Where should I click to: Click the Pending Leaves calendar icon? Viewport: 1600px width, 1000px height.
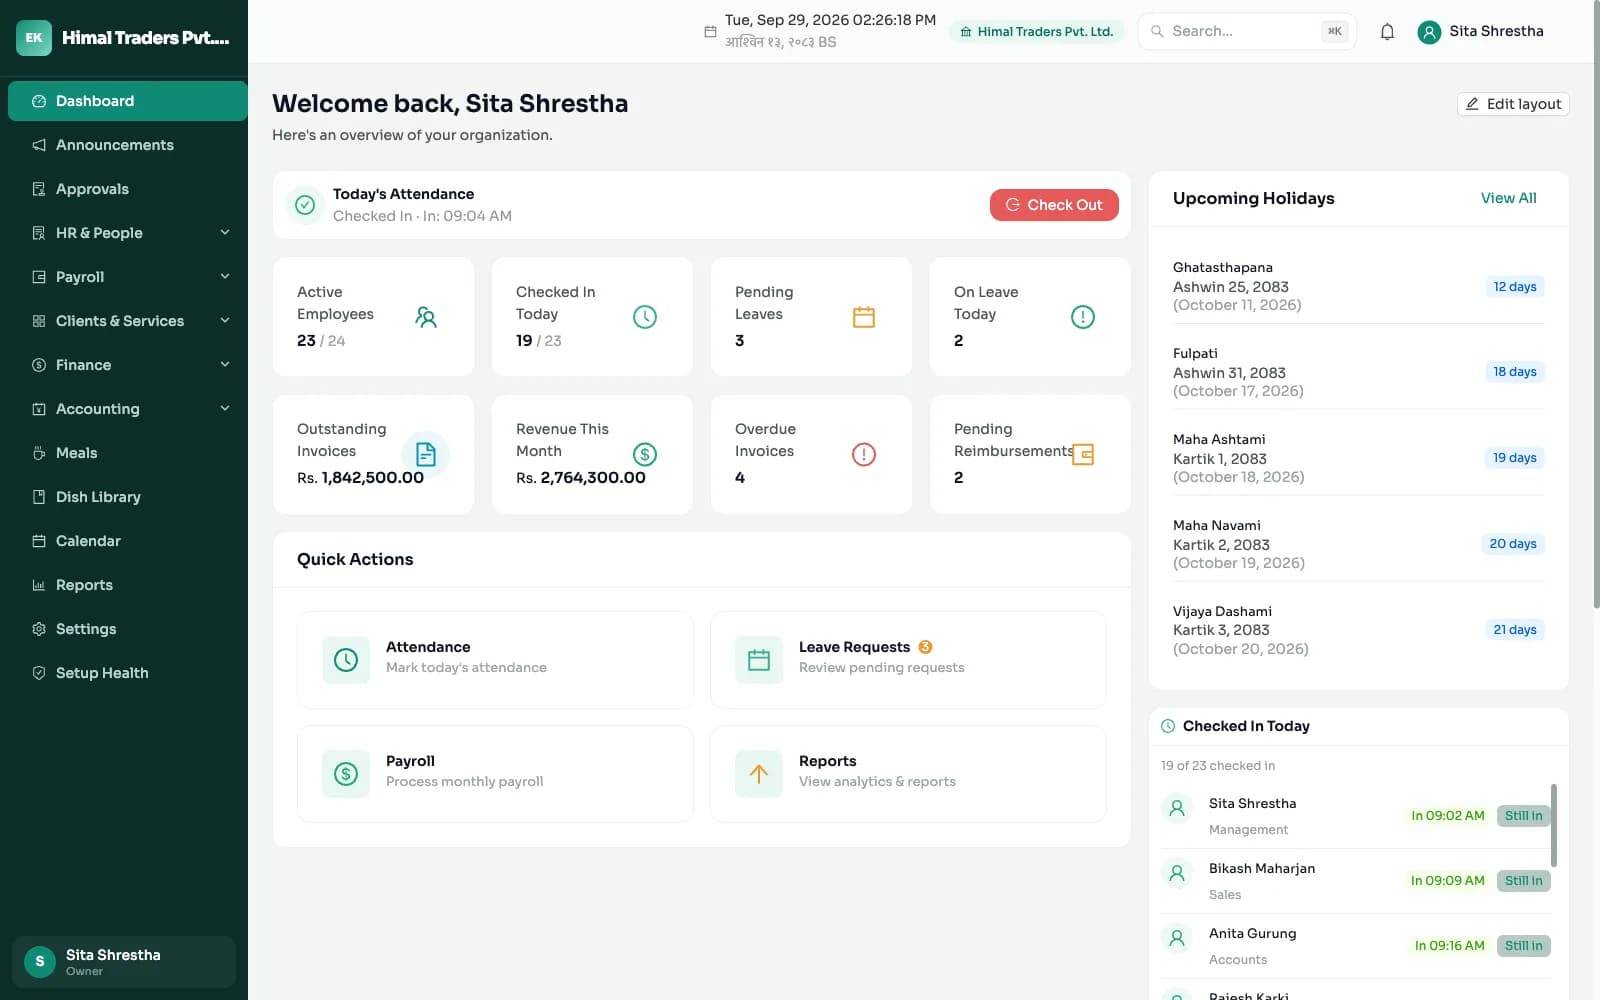[864, 317]
